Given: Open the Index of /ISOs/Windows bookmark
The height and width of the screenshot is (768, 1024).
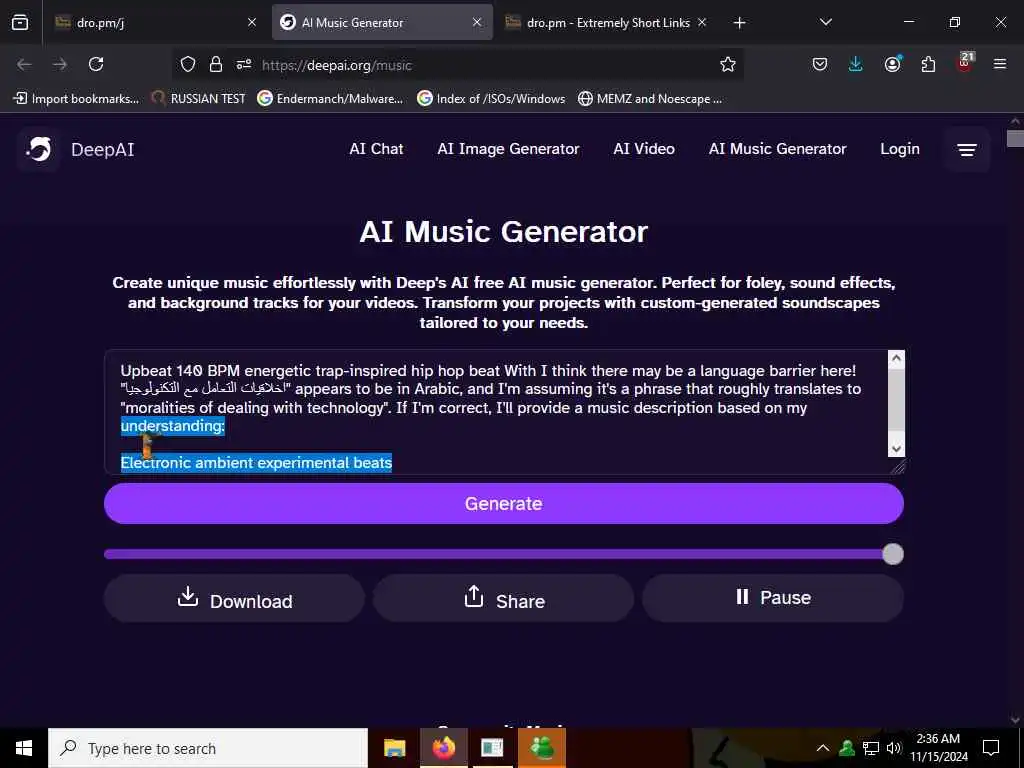Looking at the screenshot, I should (x=491, y=99).
